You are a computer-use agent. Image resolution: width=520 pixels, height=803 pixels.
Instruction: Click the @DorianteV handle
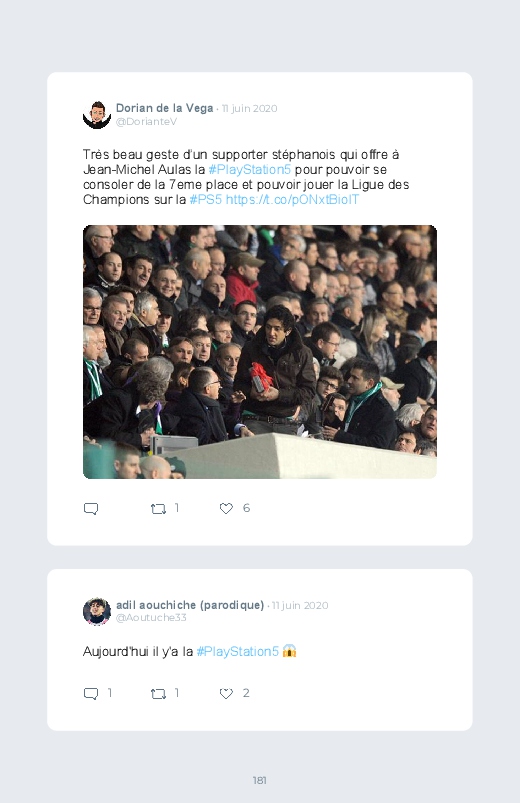[147, 121]
